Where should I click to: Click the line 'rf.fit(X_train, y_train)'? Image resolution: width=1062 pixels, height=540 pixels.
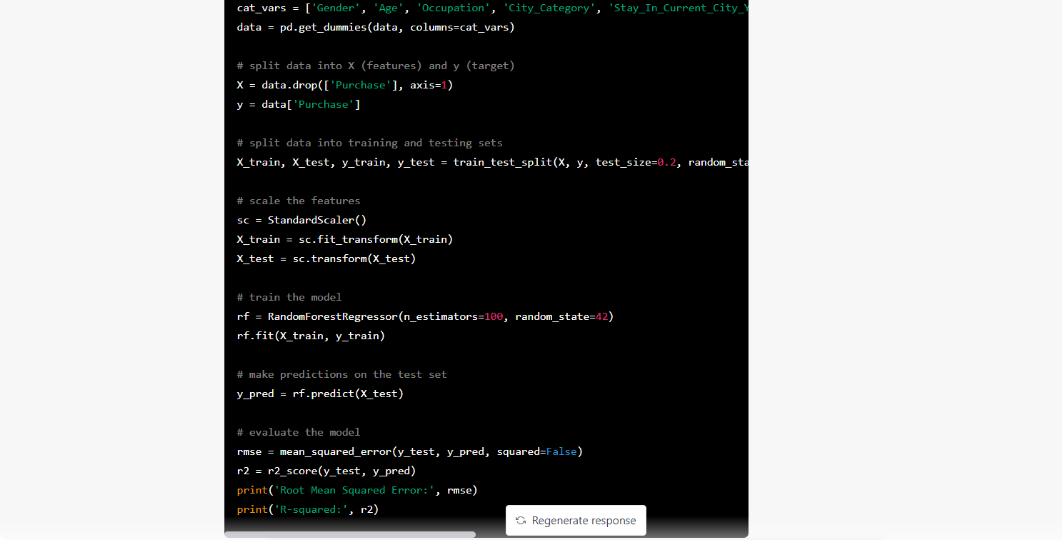pos(311,336)
